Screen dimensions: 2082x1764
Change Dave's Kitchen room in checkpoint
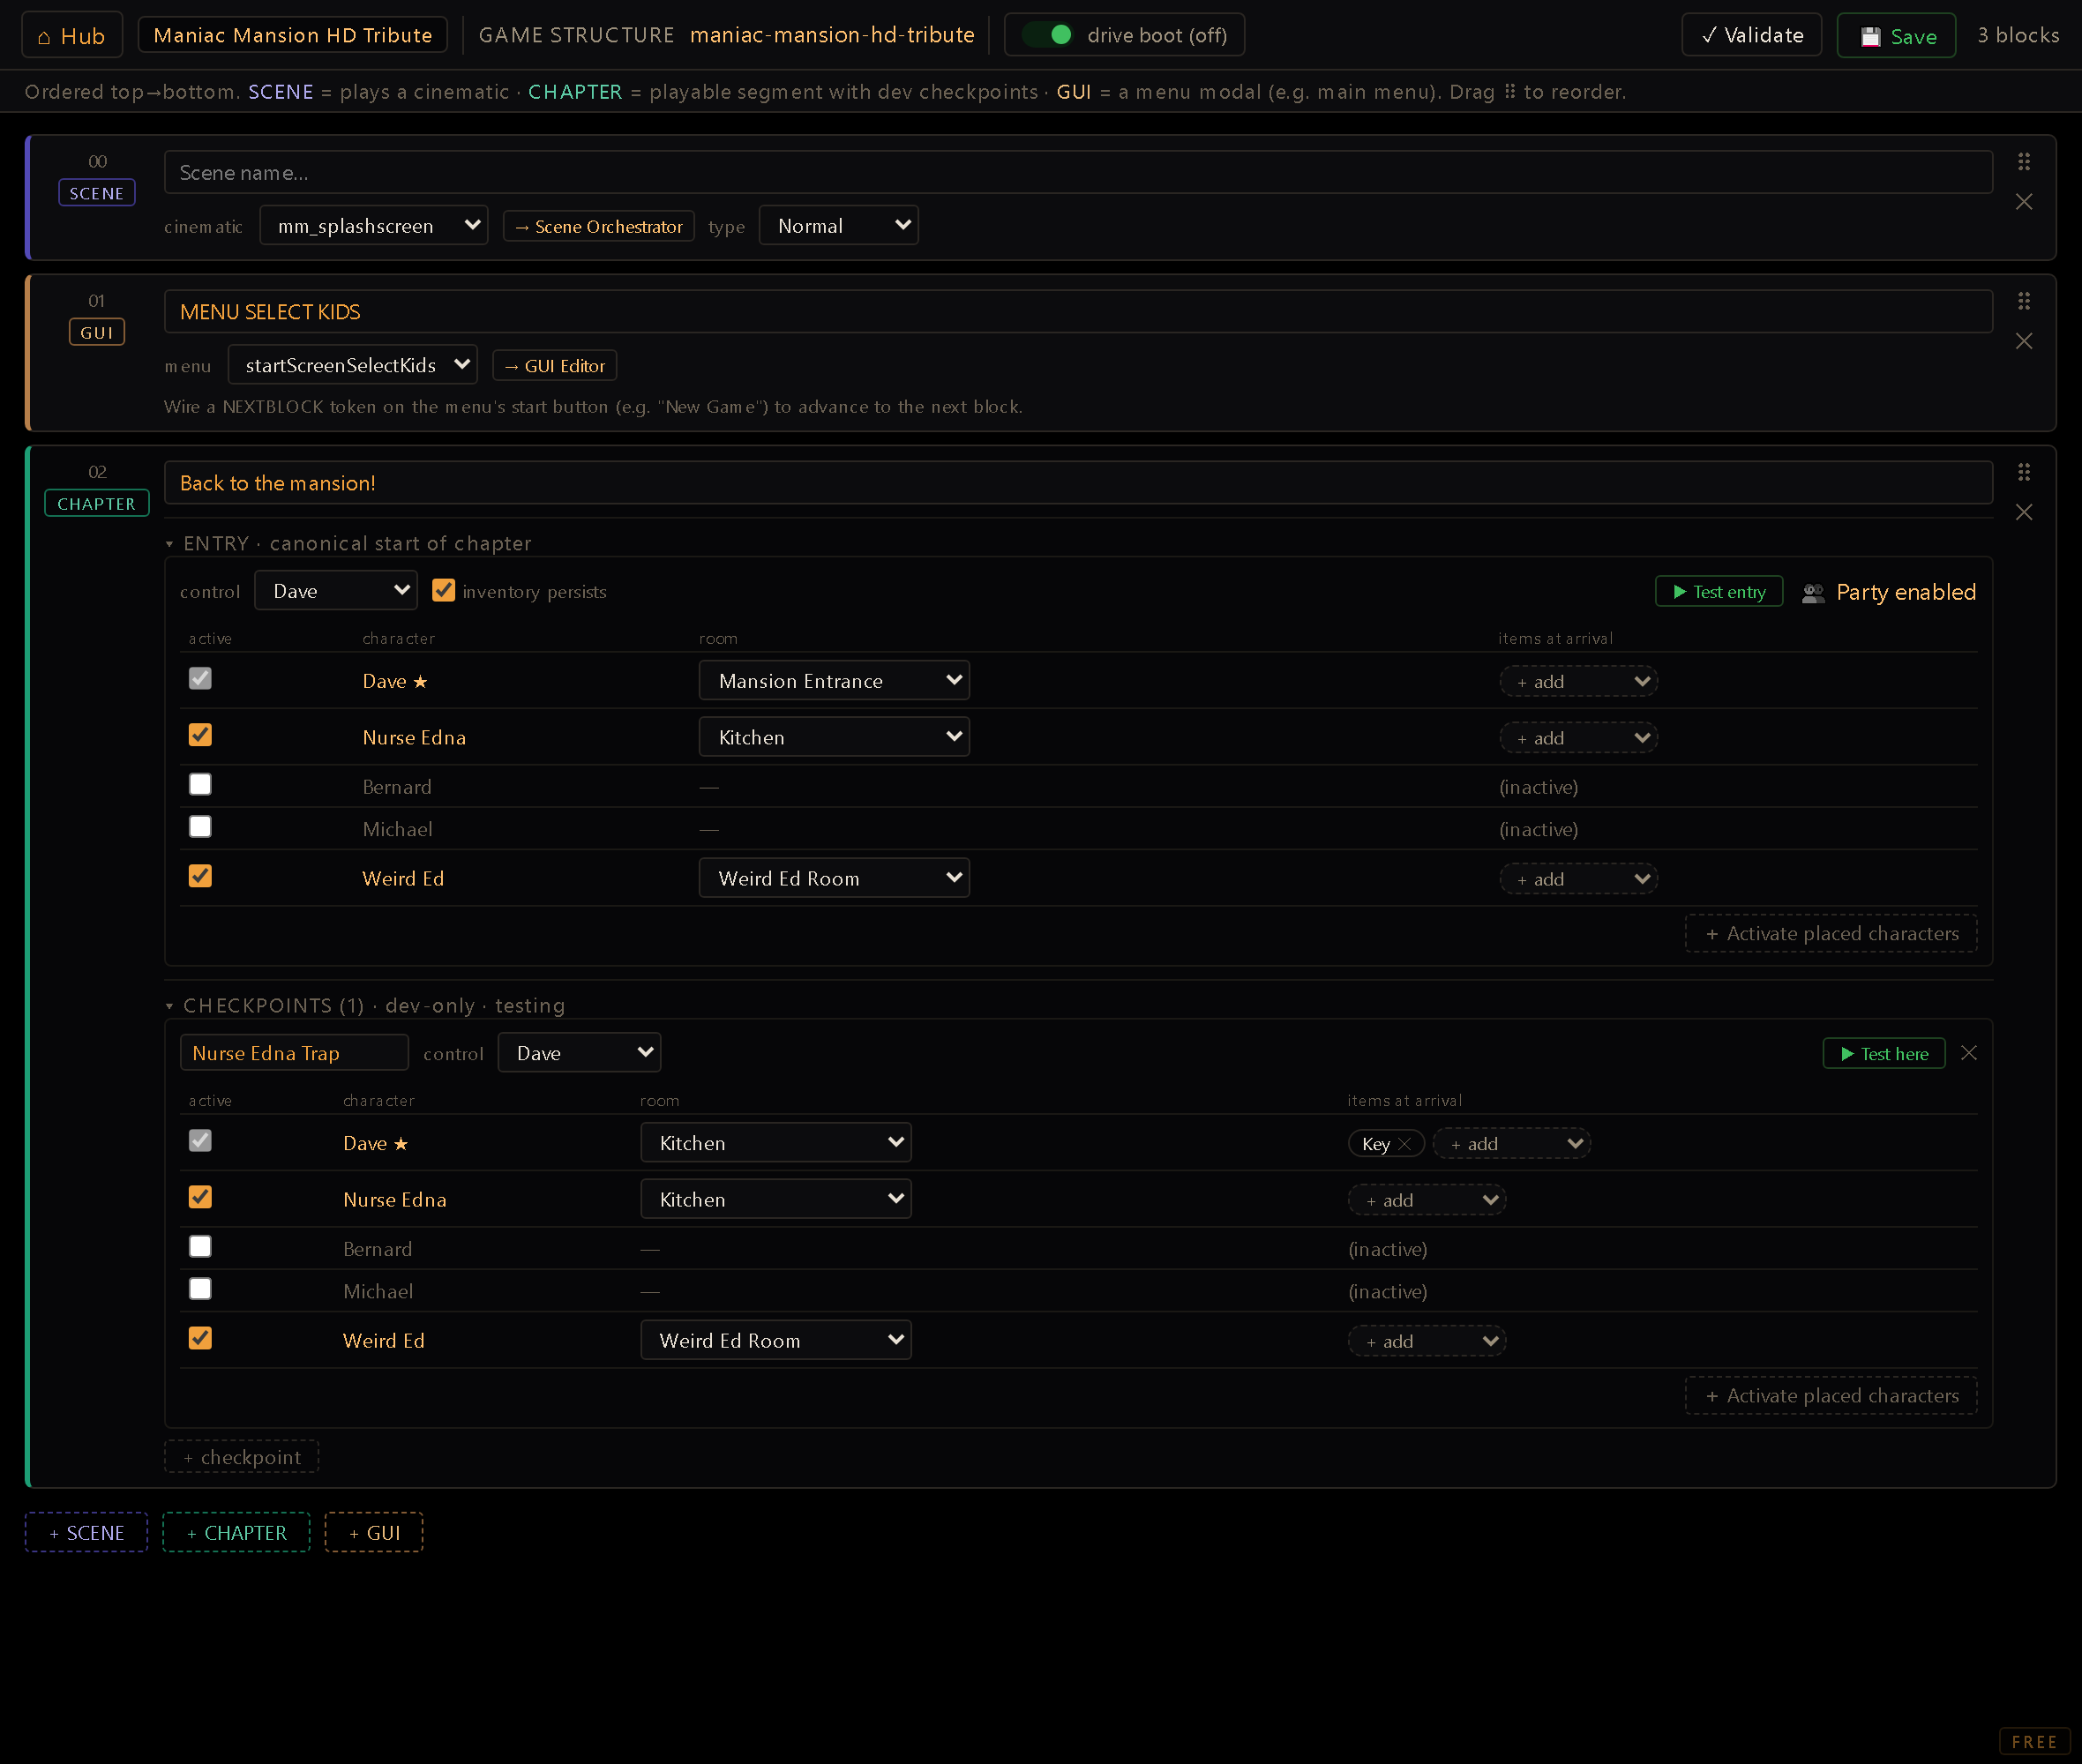(776, 1143)
